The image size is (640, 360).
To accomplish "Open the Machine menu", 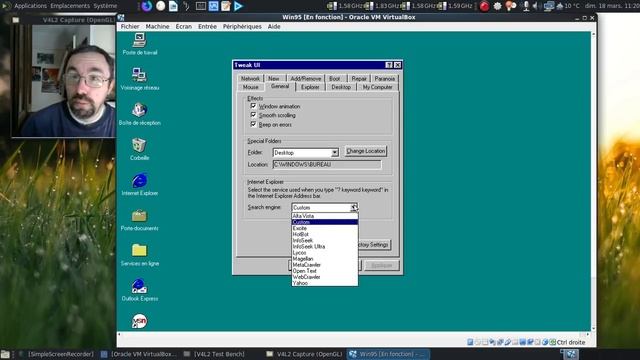I will coord(157,26).
